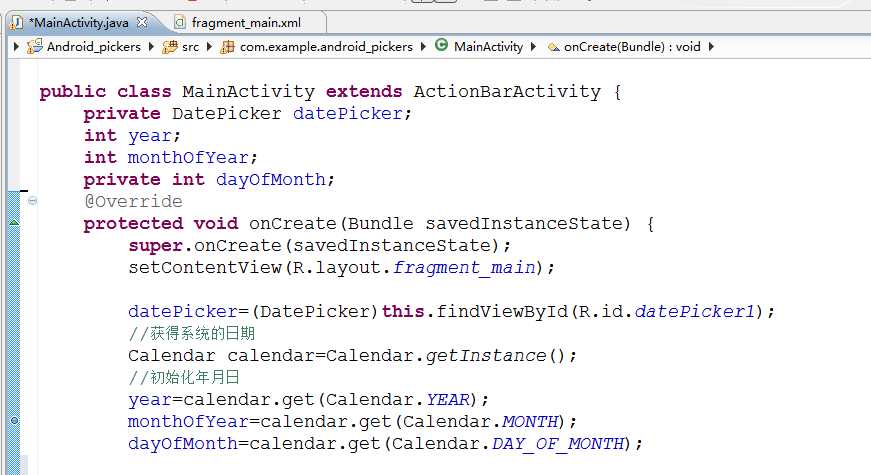Click the datePicker field declaration
This screenshot has height=475, width=871.
tap(348, 113)
